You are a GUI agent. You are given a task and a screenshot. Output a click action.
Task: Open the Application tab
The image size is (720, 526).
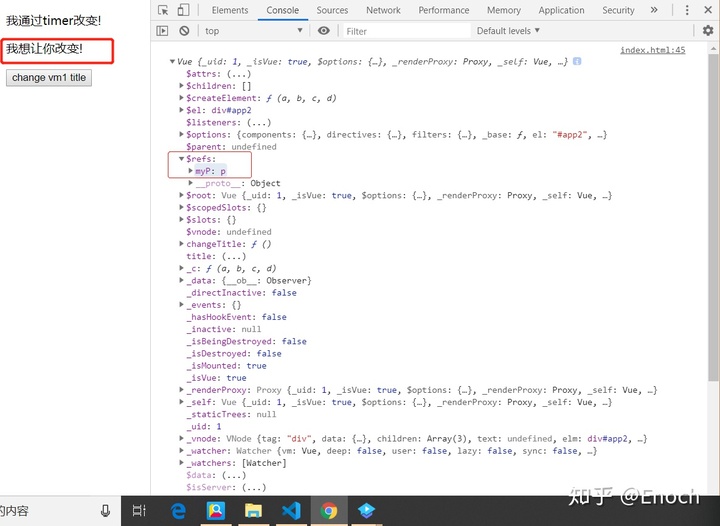pyautogui.click(x=561, y=10)
